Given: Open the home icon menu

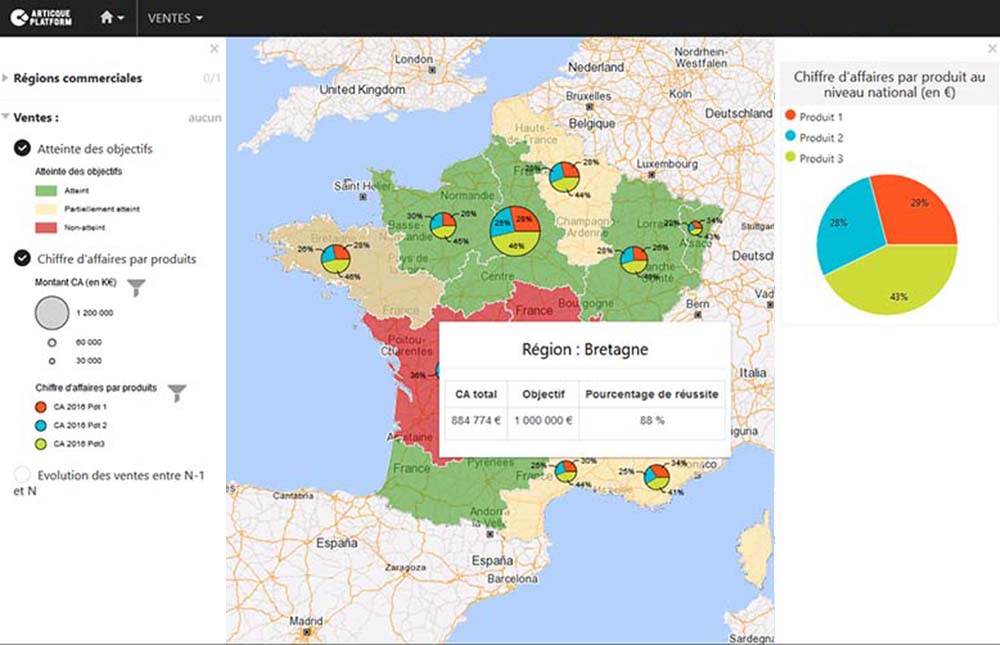Looking at the screenshot, I should pos(112,18).
